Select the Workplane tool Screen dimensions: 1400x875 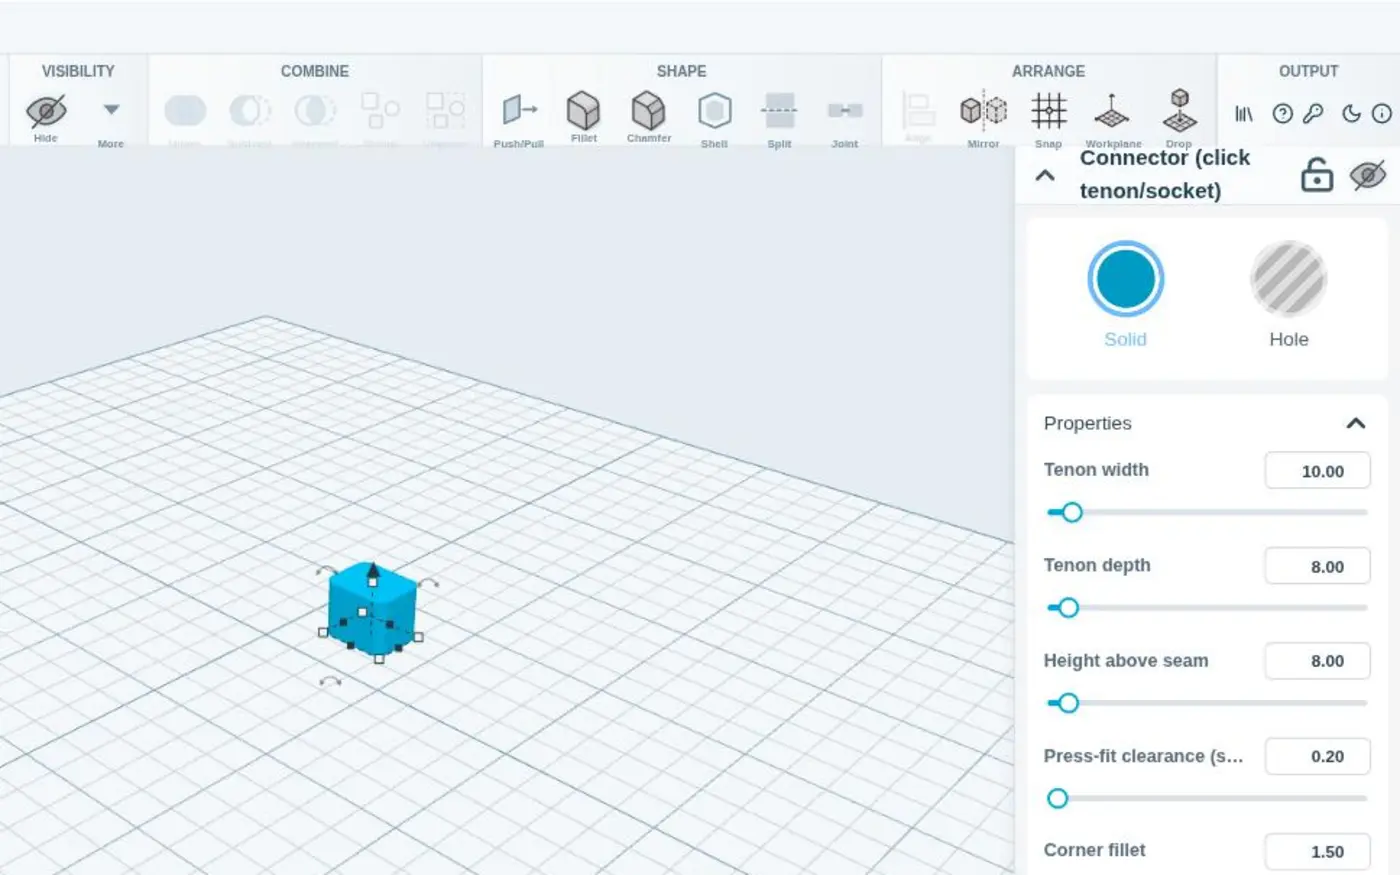[x=1113, y=118]
